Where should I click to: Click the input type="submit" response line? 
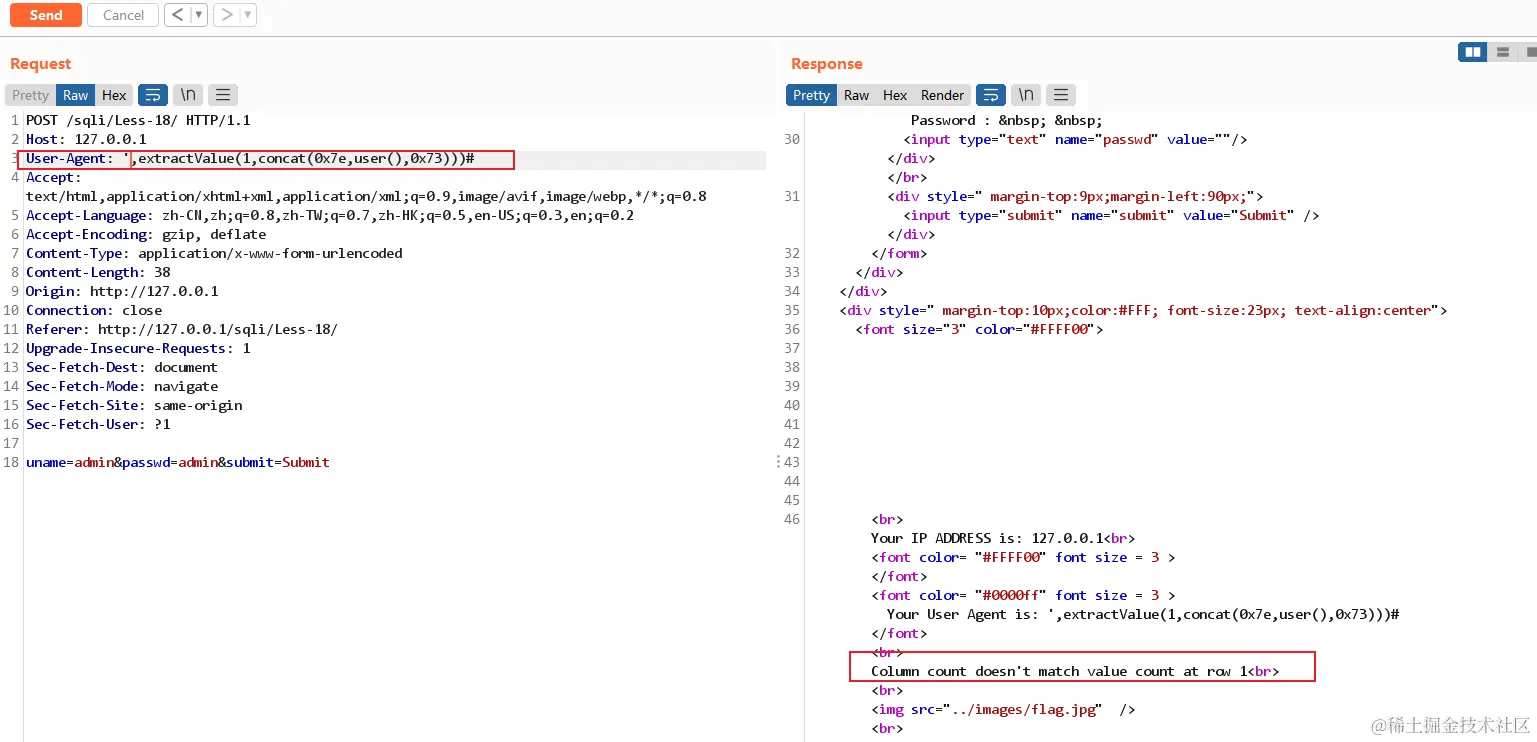click(1111, 215)
